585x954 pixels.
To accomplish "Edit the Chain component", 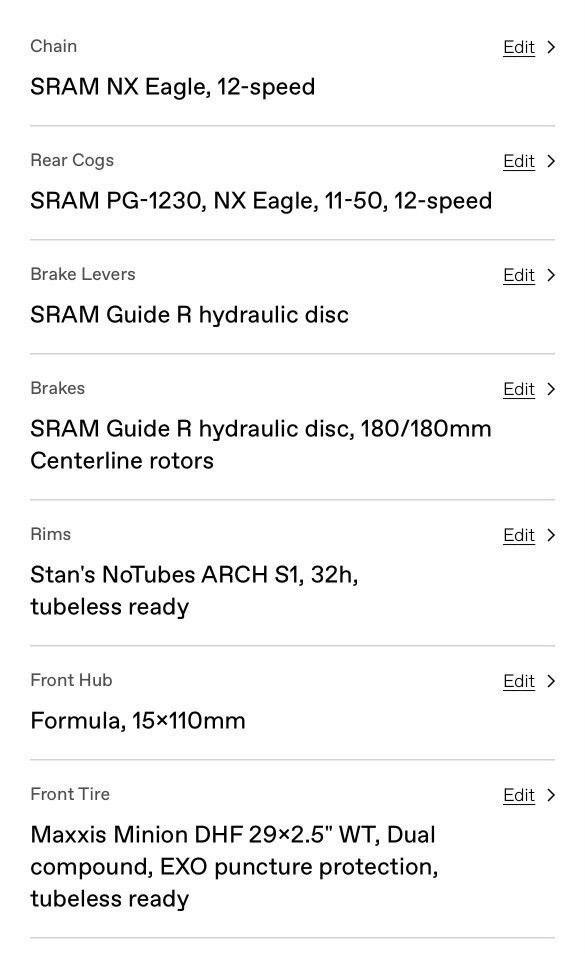I will tap(519, 47).
